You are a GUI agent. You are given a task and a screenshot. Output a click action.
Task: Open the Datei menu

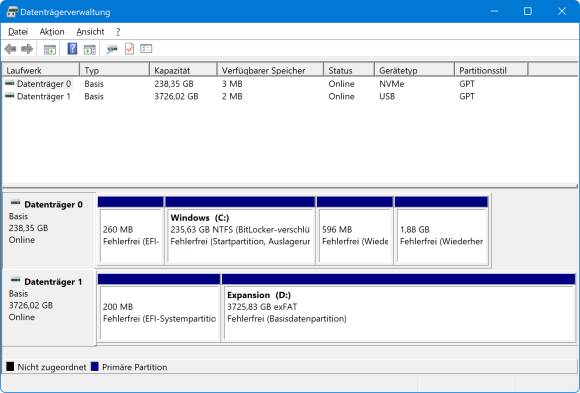[18, 32]
